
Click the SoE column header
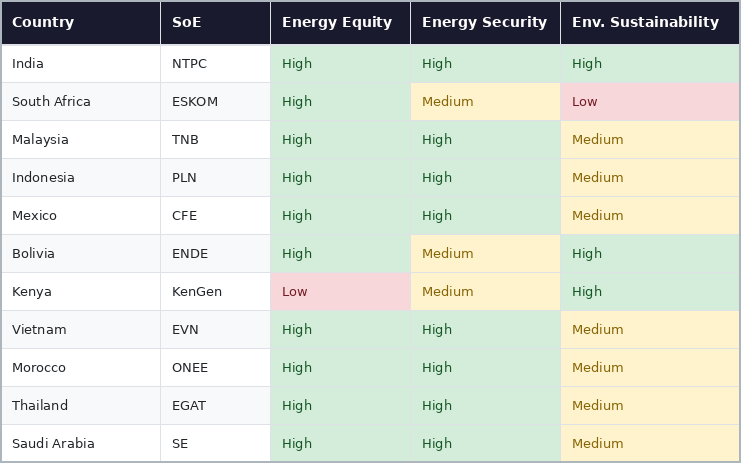(215, 23)
